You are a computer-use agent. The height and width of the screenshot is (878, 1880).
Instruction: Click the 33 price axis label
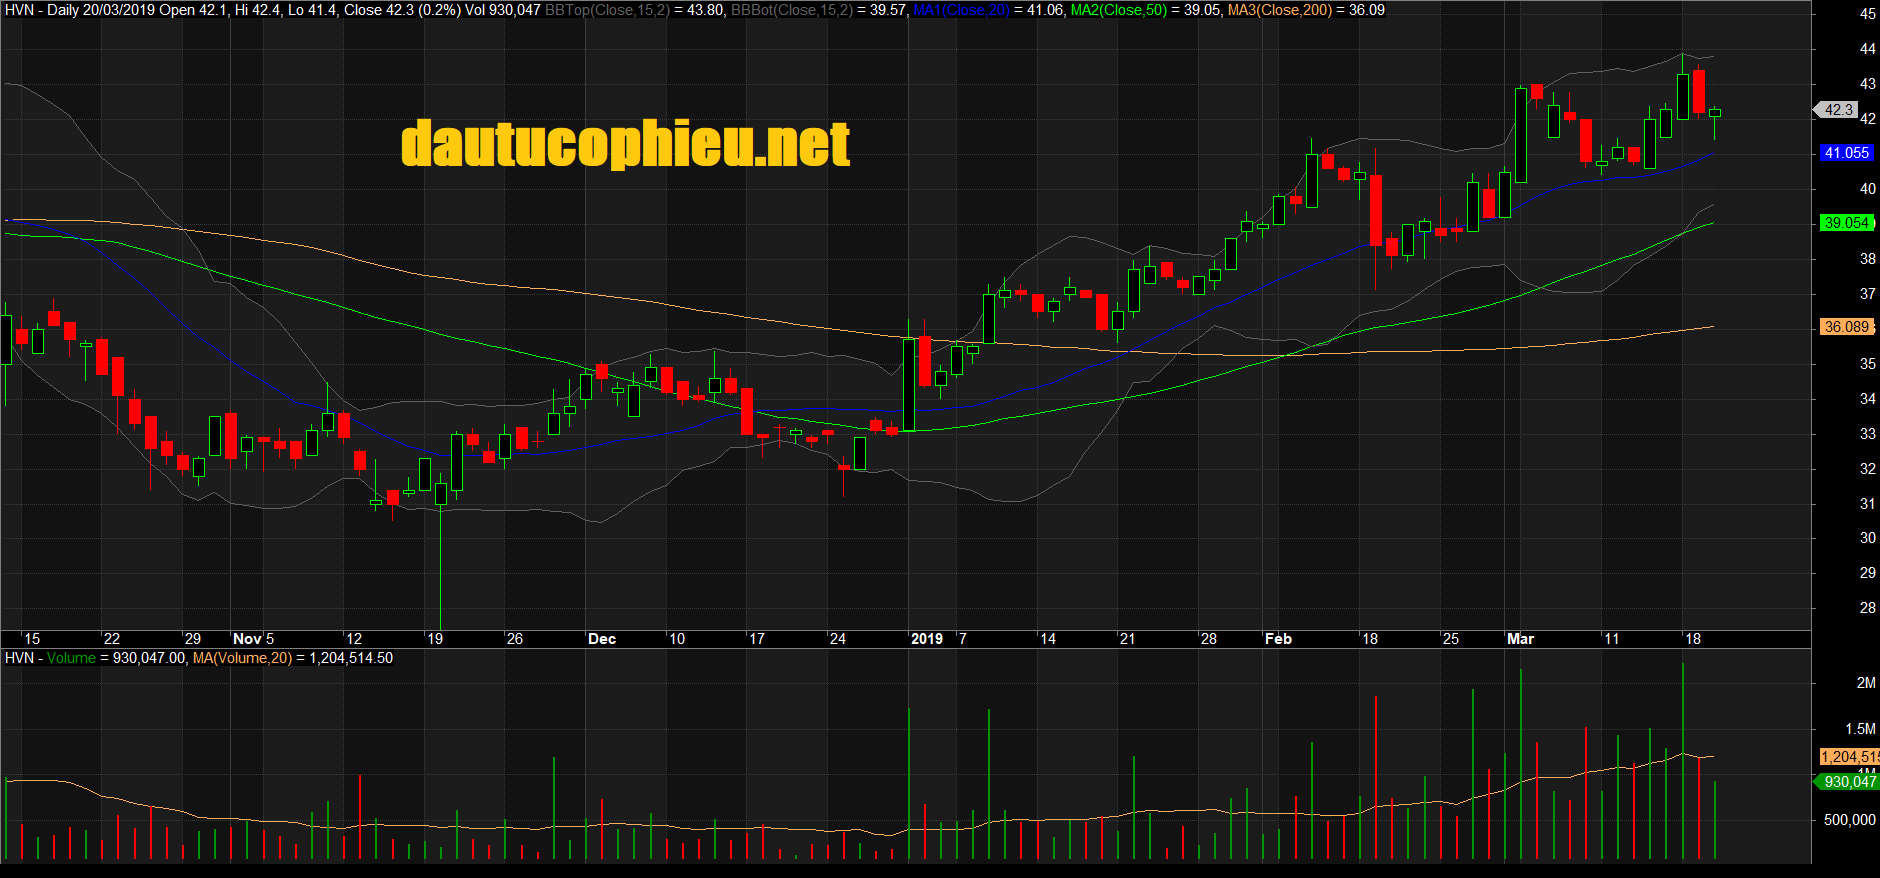(1867, 434)
